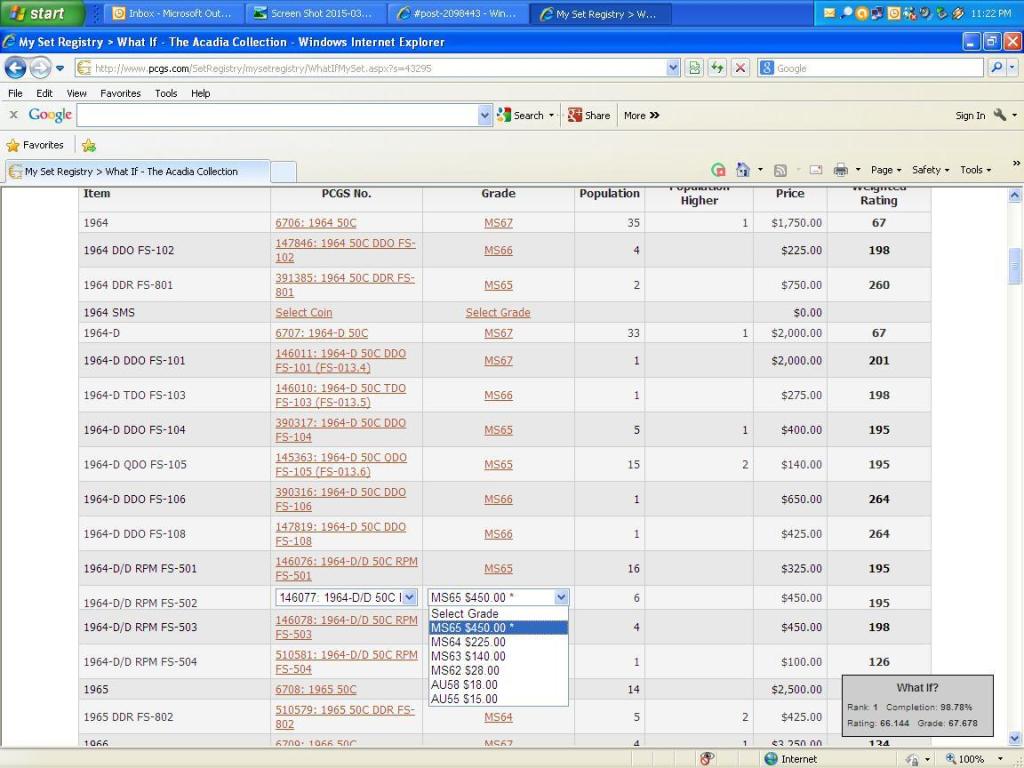Click Select Coin link for 1964 SMS
This screenshot has width=1024, height=768.
coord(304,313)
